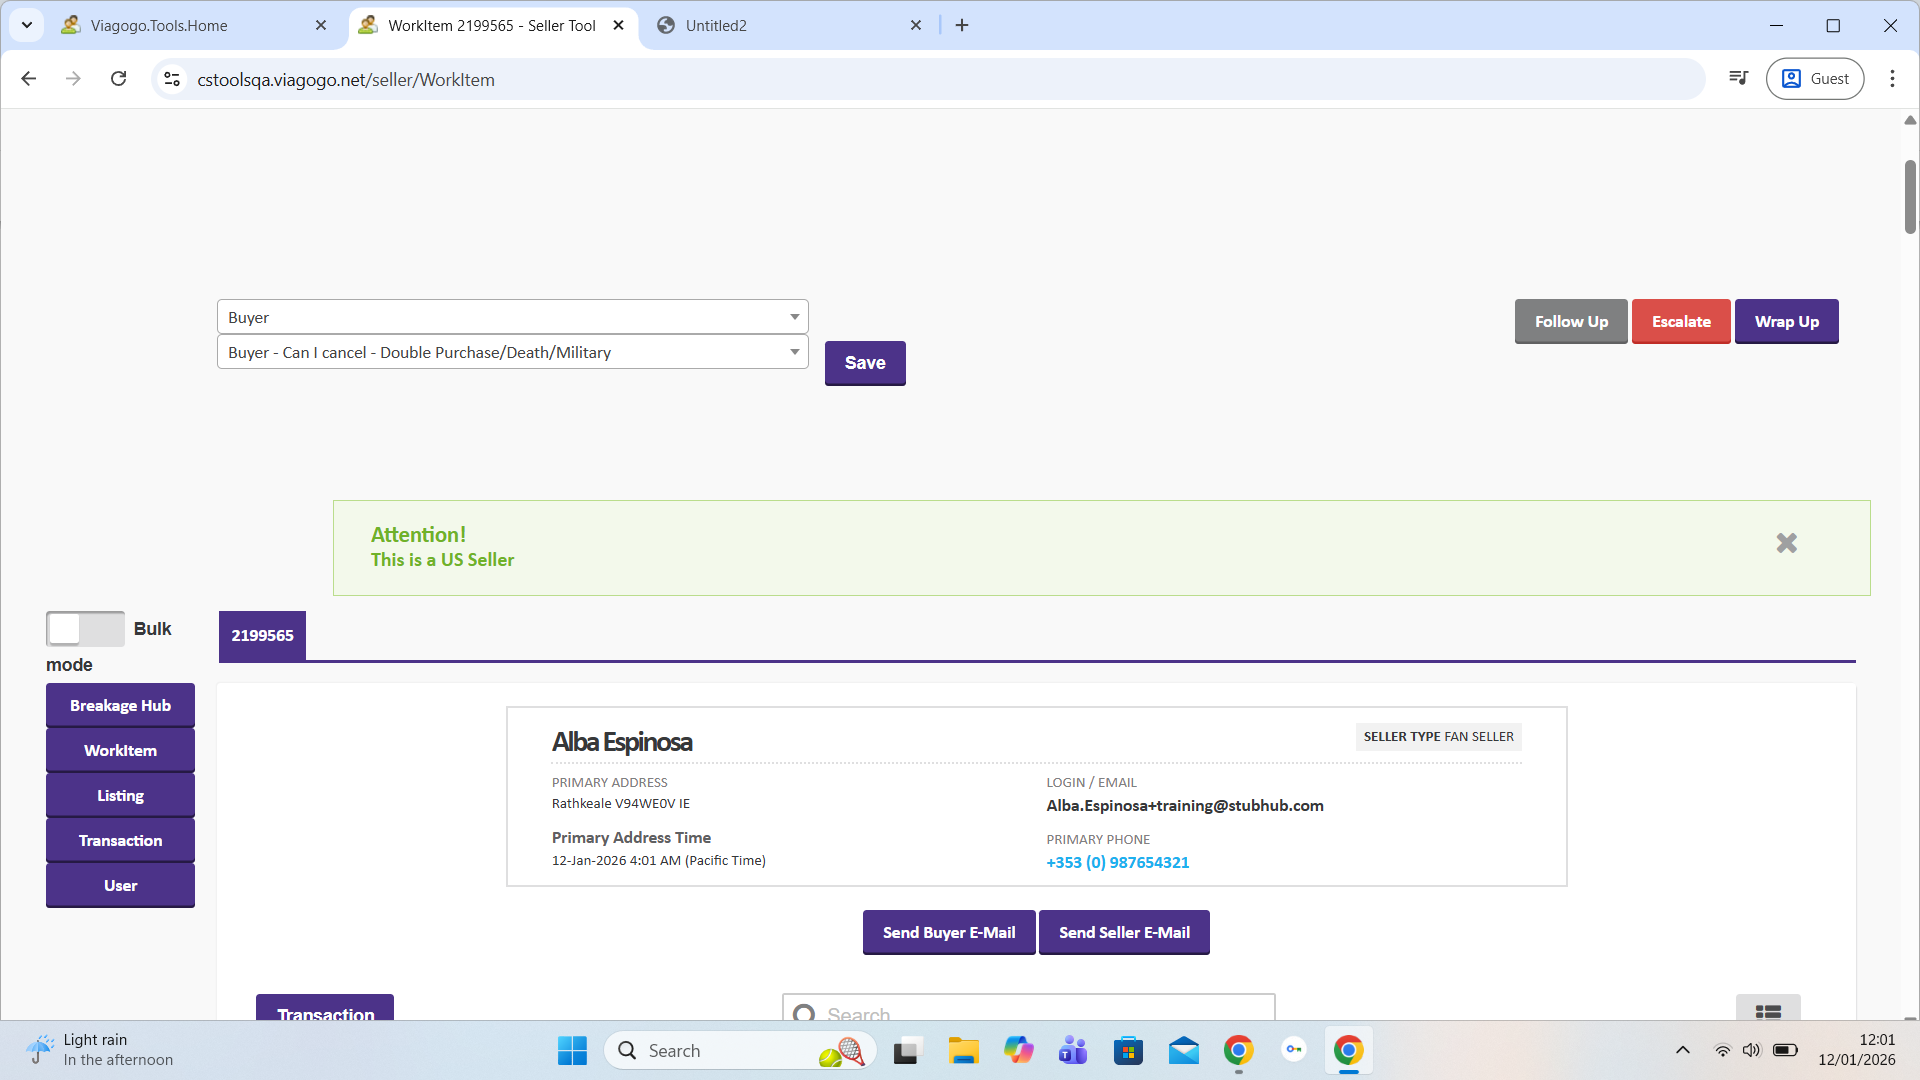Select the 2199565 work item tab
The image size is (1920, 1080).
click(262, 635)
